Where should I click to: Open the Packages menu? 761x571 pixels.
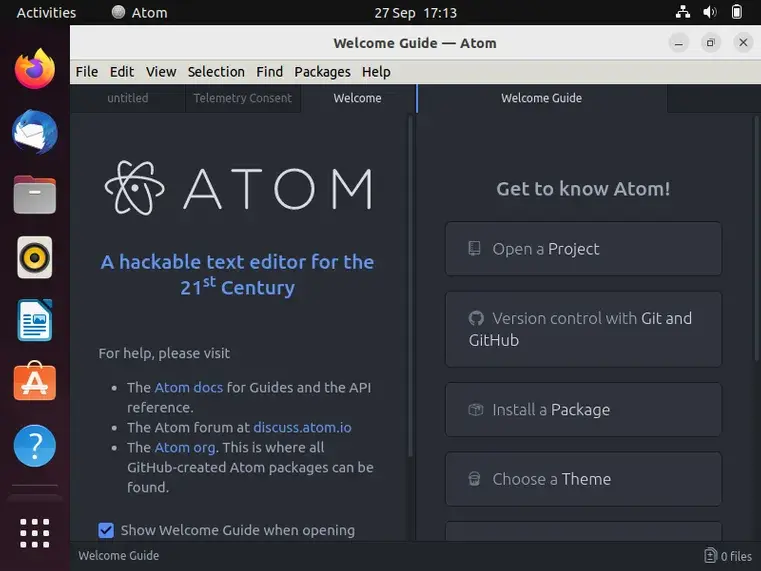click(322, 72)
